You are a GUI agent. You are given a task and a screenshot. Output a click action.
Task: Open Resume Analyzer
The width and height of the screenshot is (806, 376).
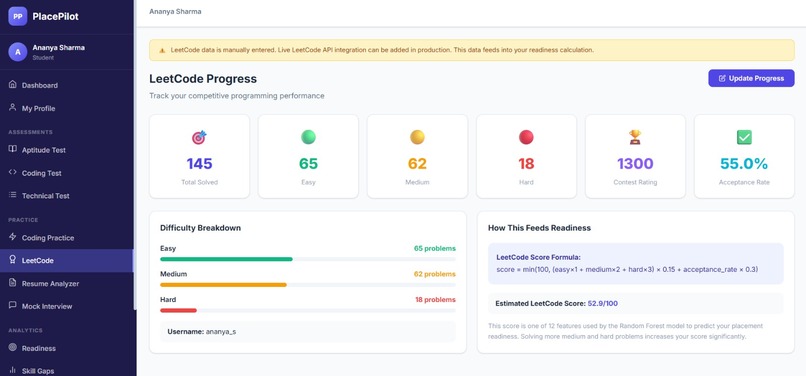pyautogui.click(x=67, y=283)
